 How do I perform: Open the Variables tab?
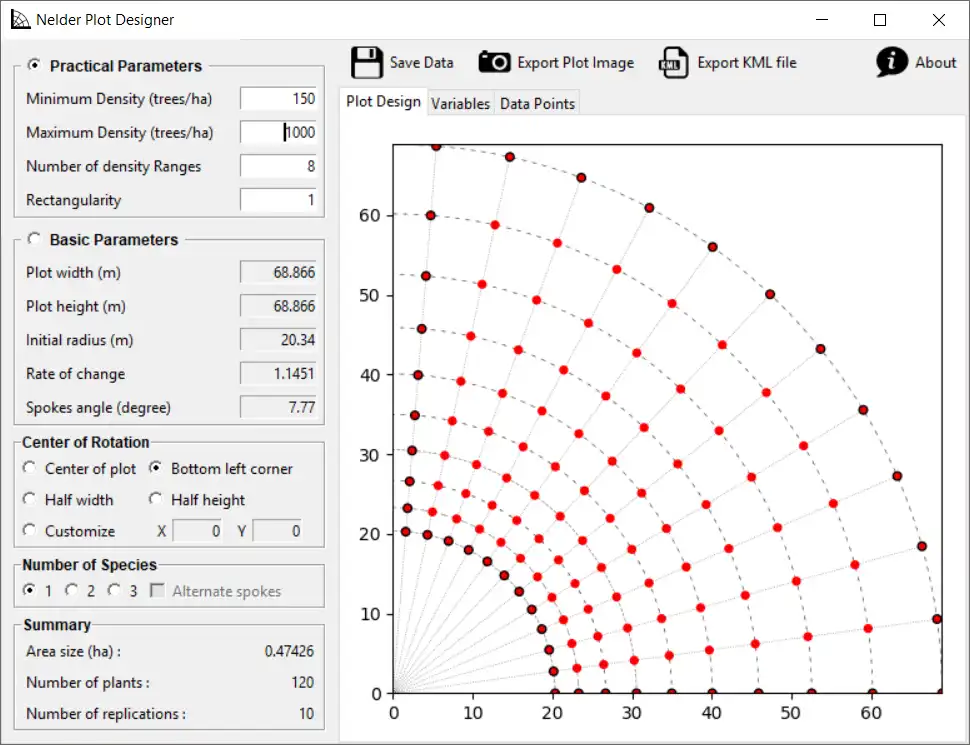pyautogui.click(x=460, y=103)
